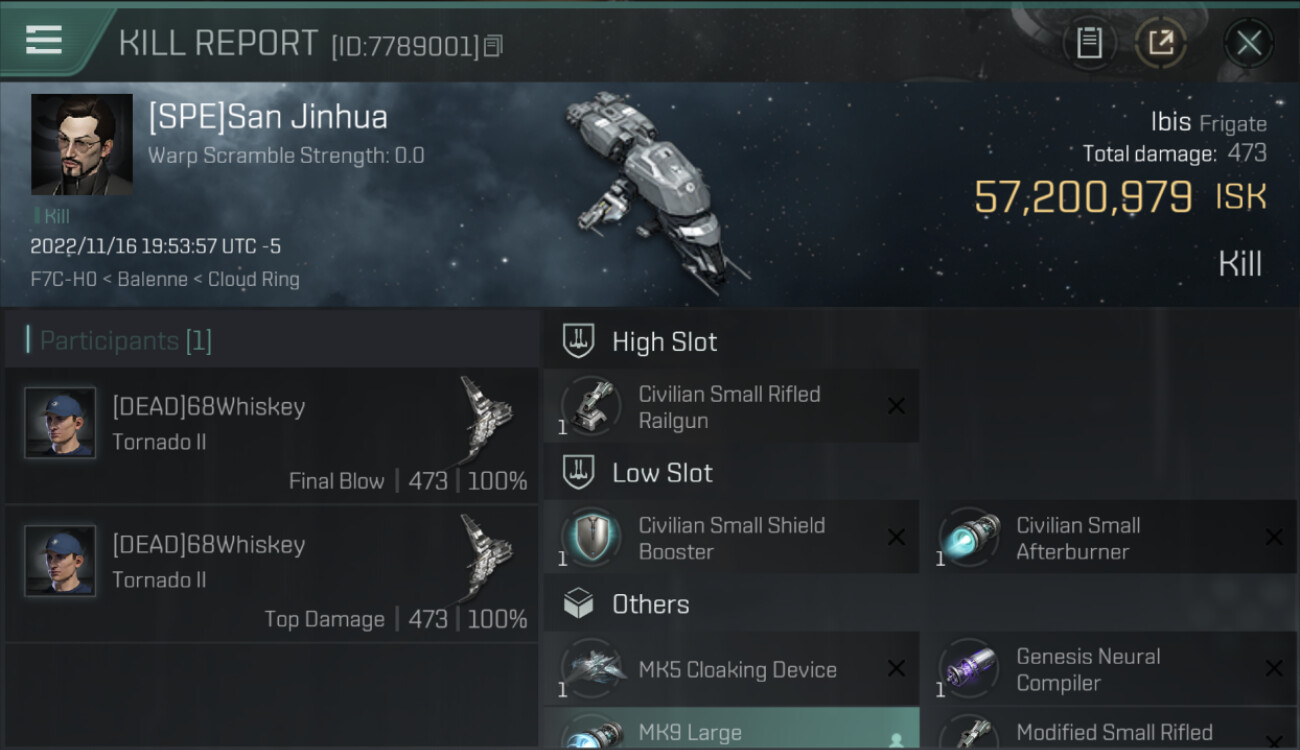
Task: Open 68Whiskey Top Damage participant entry
Action: pyautogui.click(x=272, y=573)
